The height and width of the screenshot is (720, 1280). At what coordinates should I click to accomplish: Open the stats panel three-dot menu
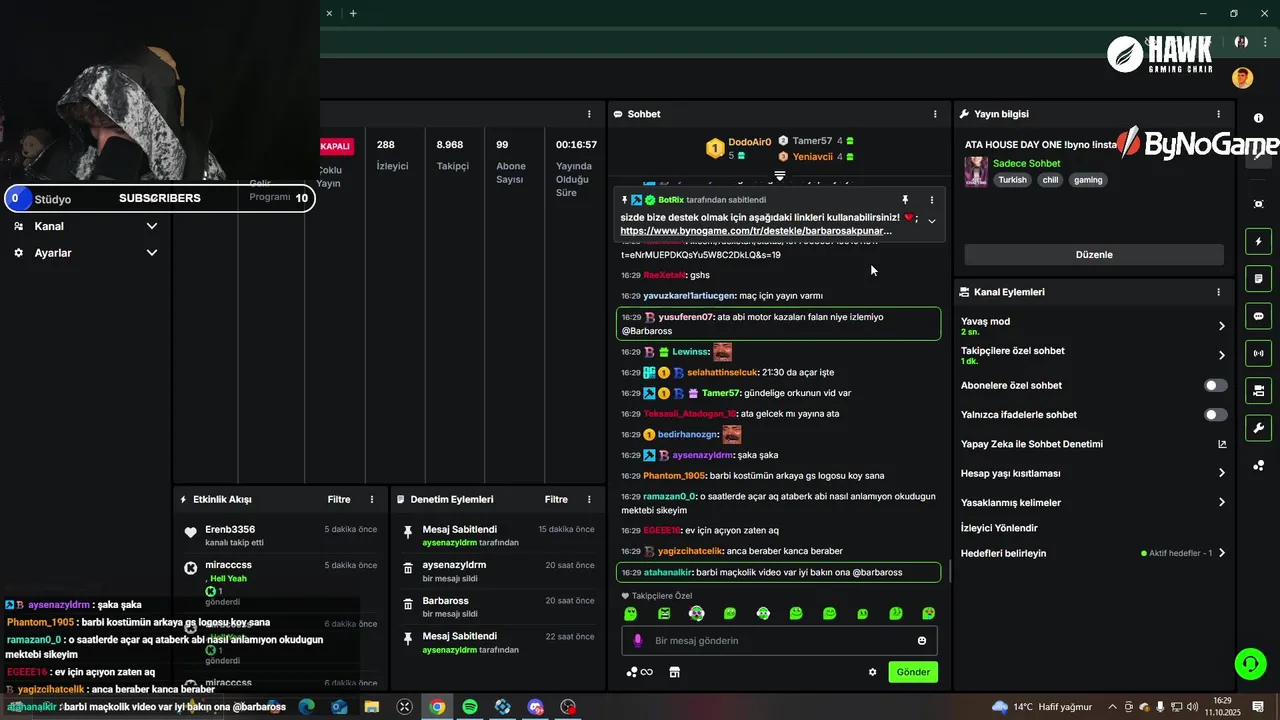[589, 114]
